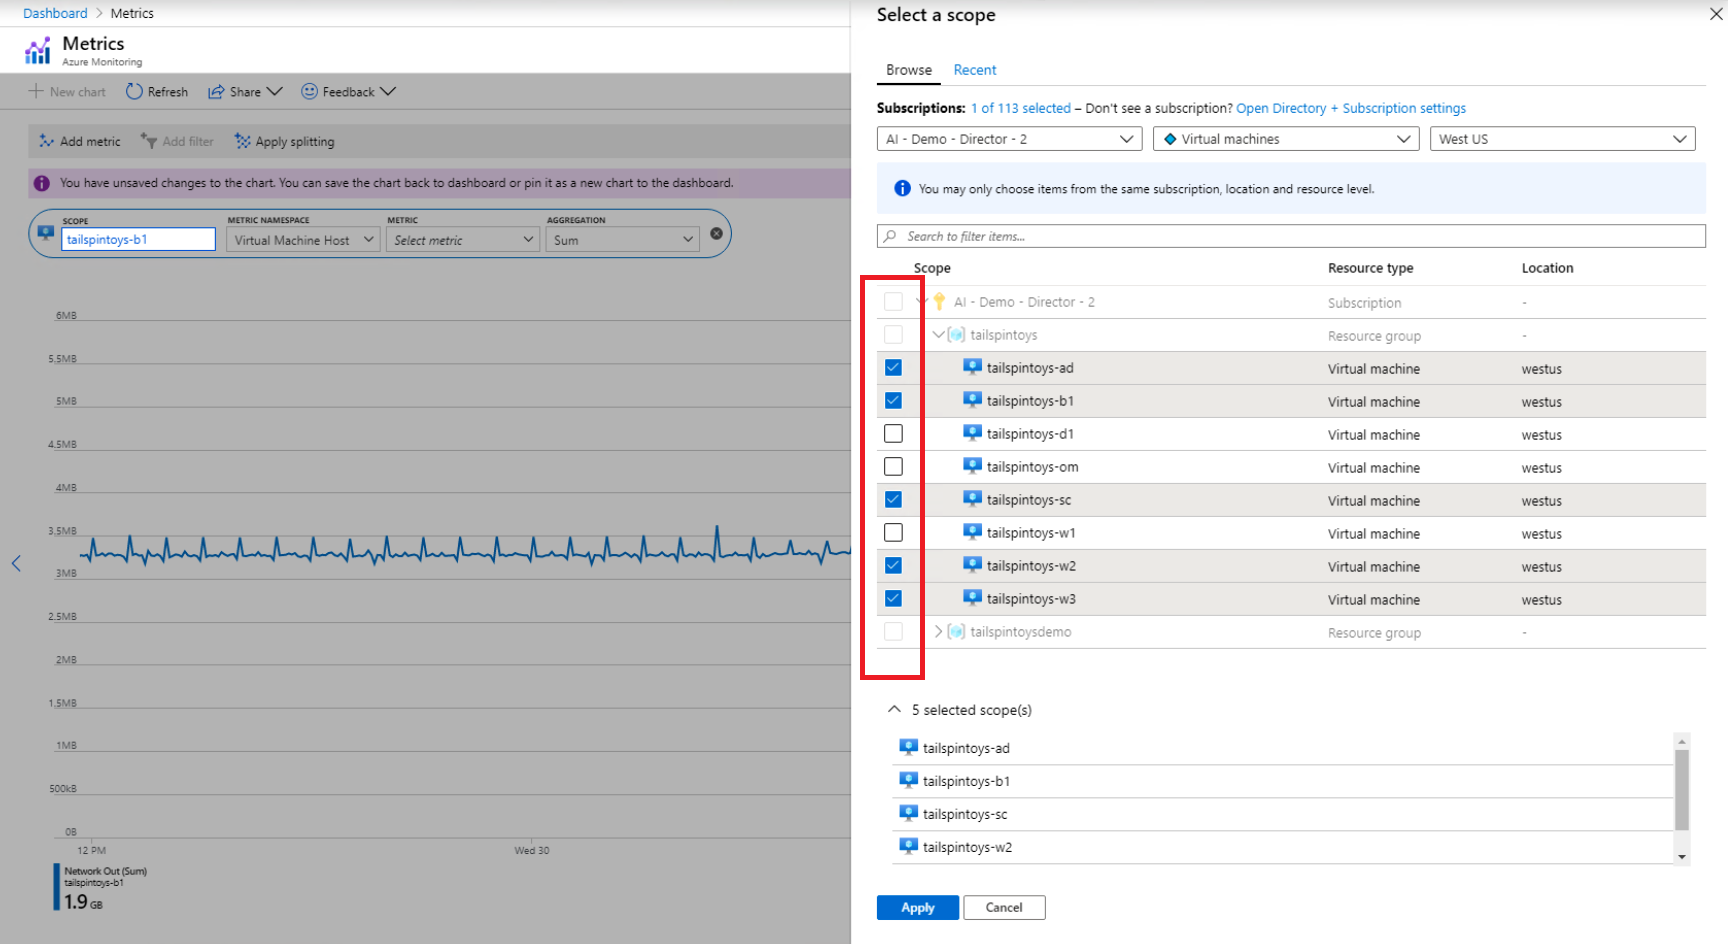
Task: Select the Browse tab
Action: (908, 69)
